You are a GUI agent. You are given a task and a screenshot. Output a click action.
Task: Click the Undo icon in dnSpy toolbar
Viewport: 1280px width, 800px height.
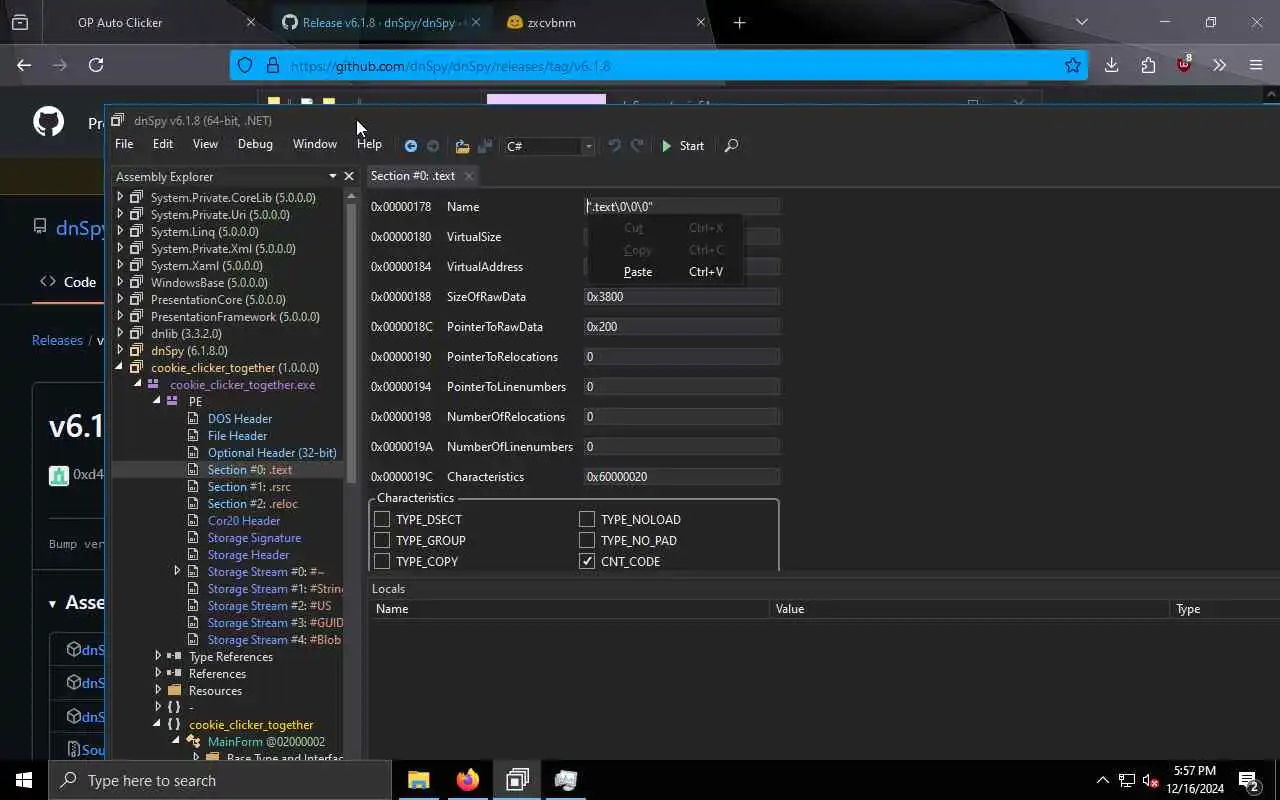coord(614,146)
